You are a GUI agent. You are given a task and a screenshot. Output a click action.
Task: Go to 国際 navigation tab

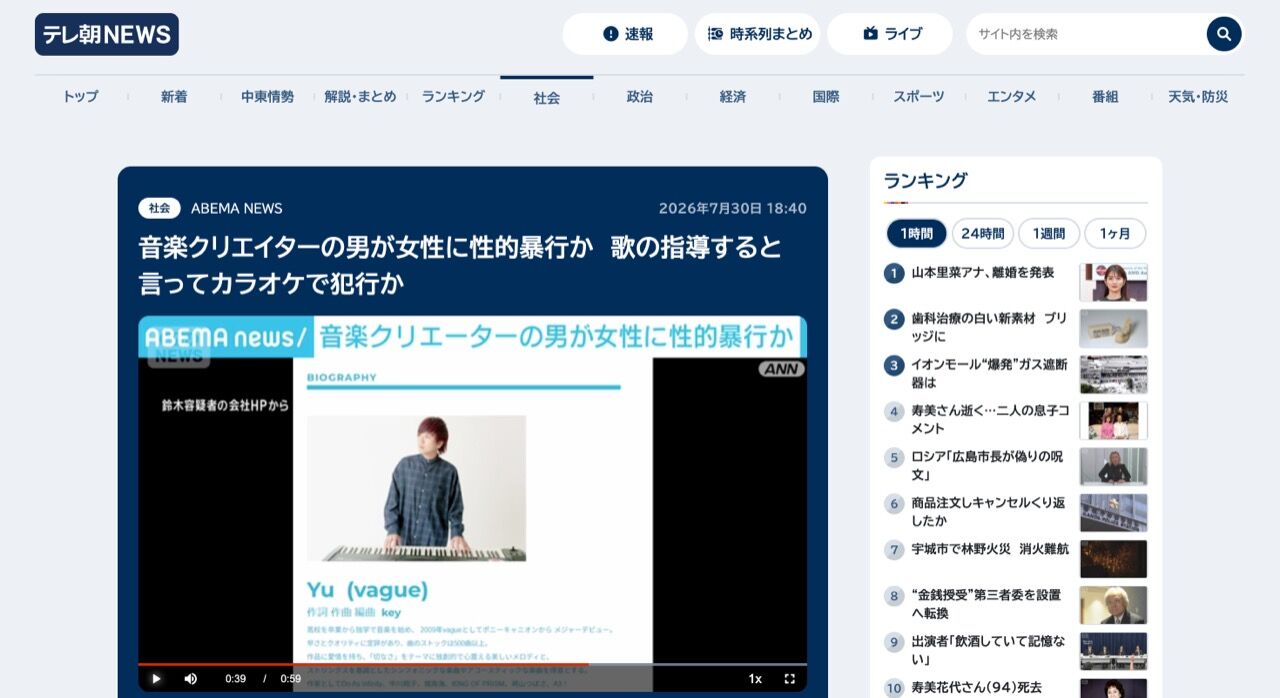click(x=826, y=97)
